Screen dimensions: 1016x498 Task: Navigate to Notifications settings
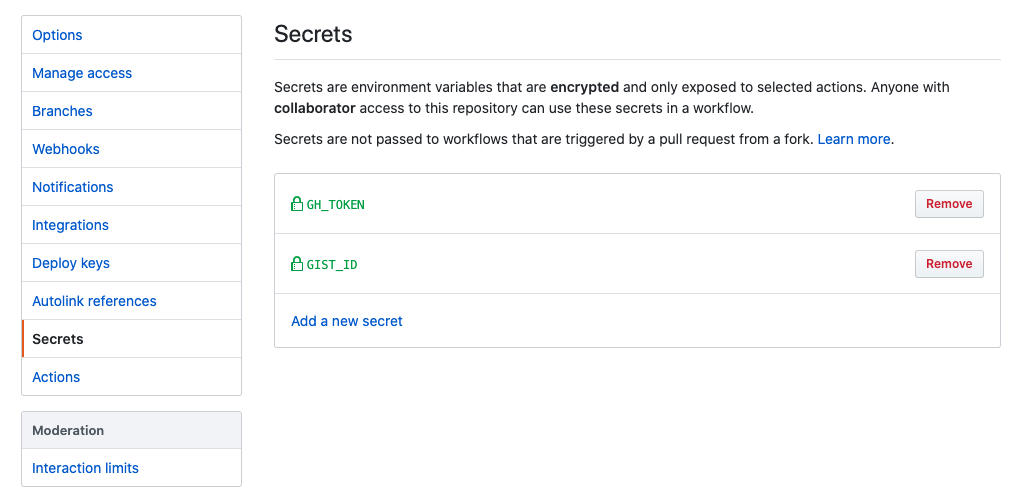[x=72, y=187]
